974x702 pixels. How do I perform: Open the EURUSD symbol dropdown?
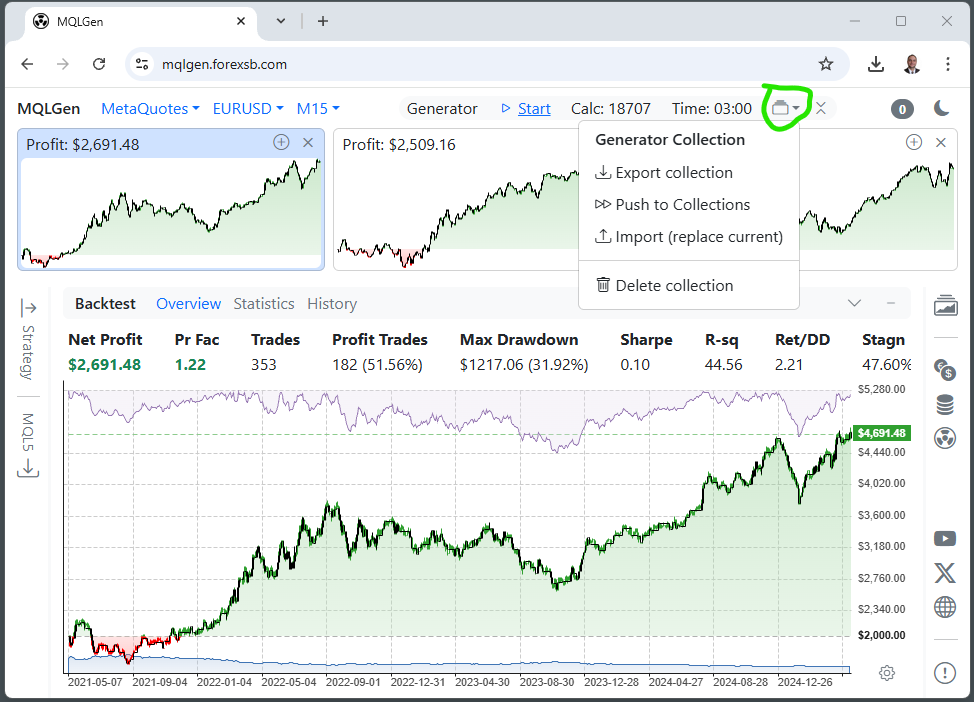click(x=248, y=109)
